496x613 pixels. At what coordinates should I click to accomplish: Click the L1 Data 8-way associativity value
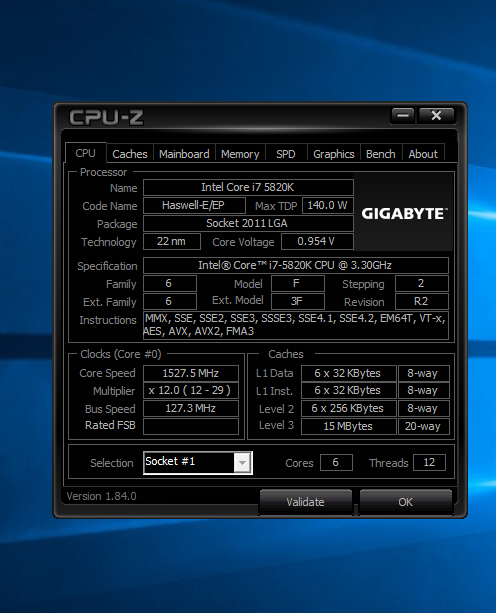[x=423, y=373]
